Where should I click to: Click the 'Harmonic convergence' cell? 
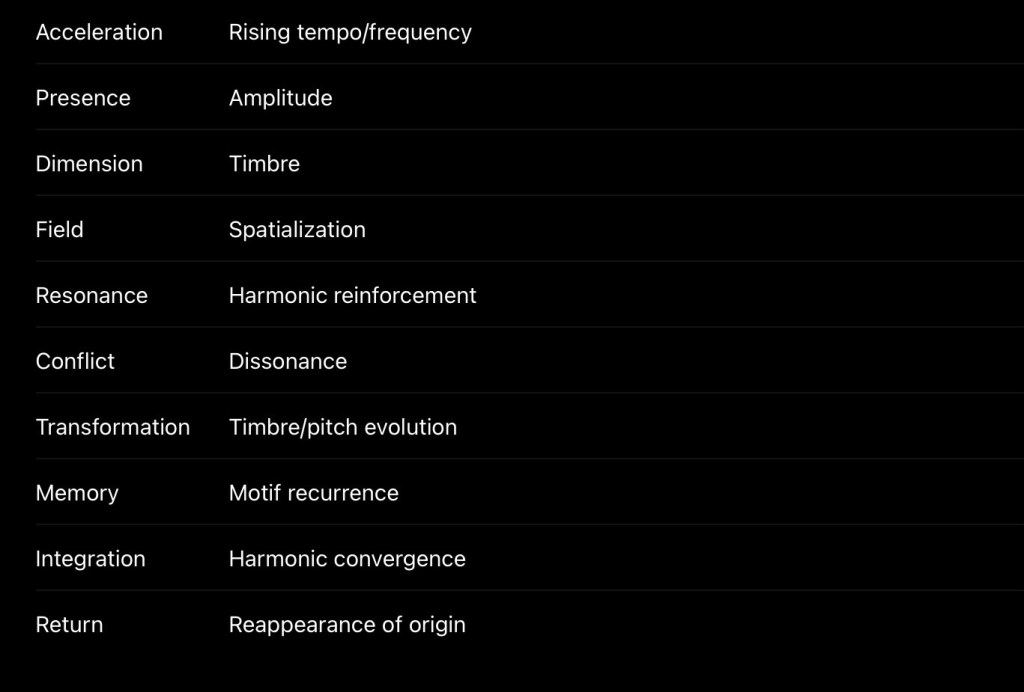click(x=347, y=559)
